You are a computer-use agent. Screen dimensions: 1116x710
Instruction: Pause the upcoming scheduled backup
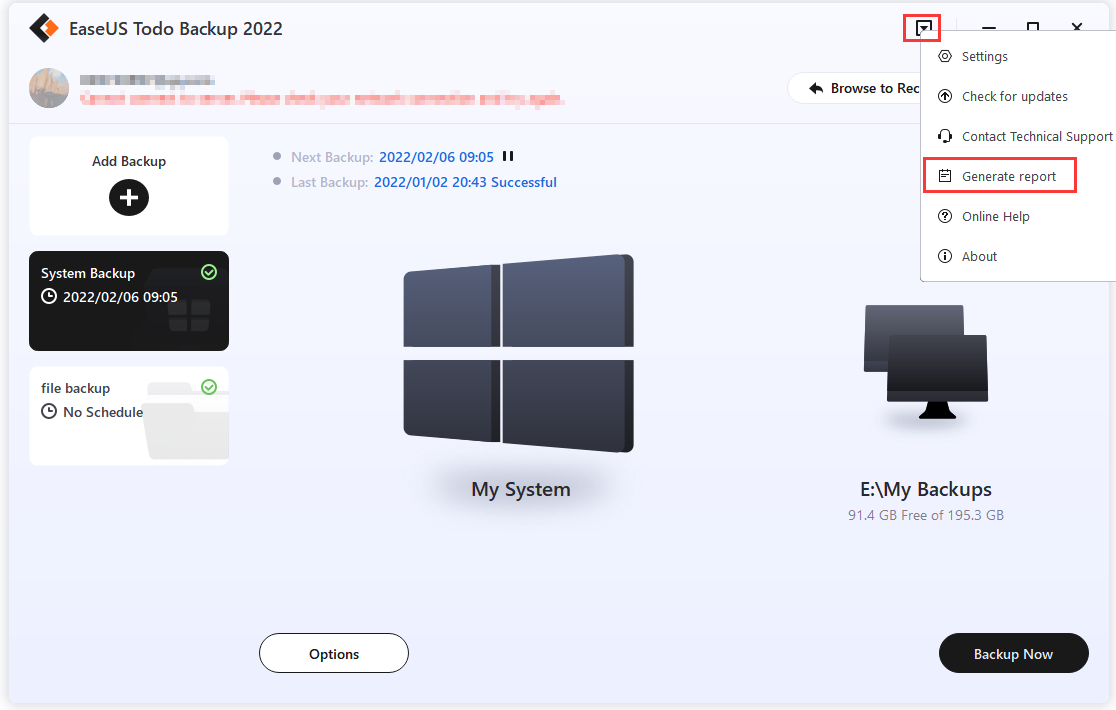[x=508, y=156]
